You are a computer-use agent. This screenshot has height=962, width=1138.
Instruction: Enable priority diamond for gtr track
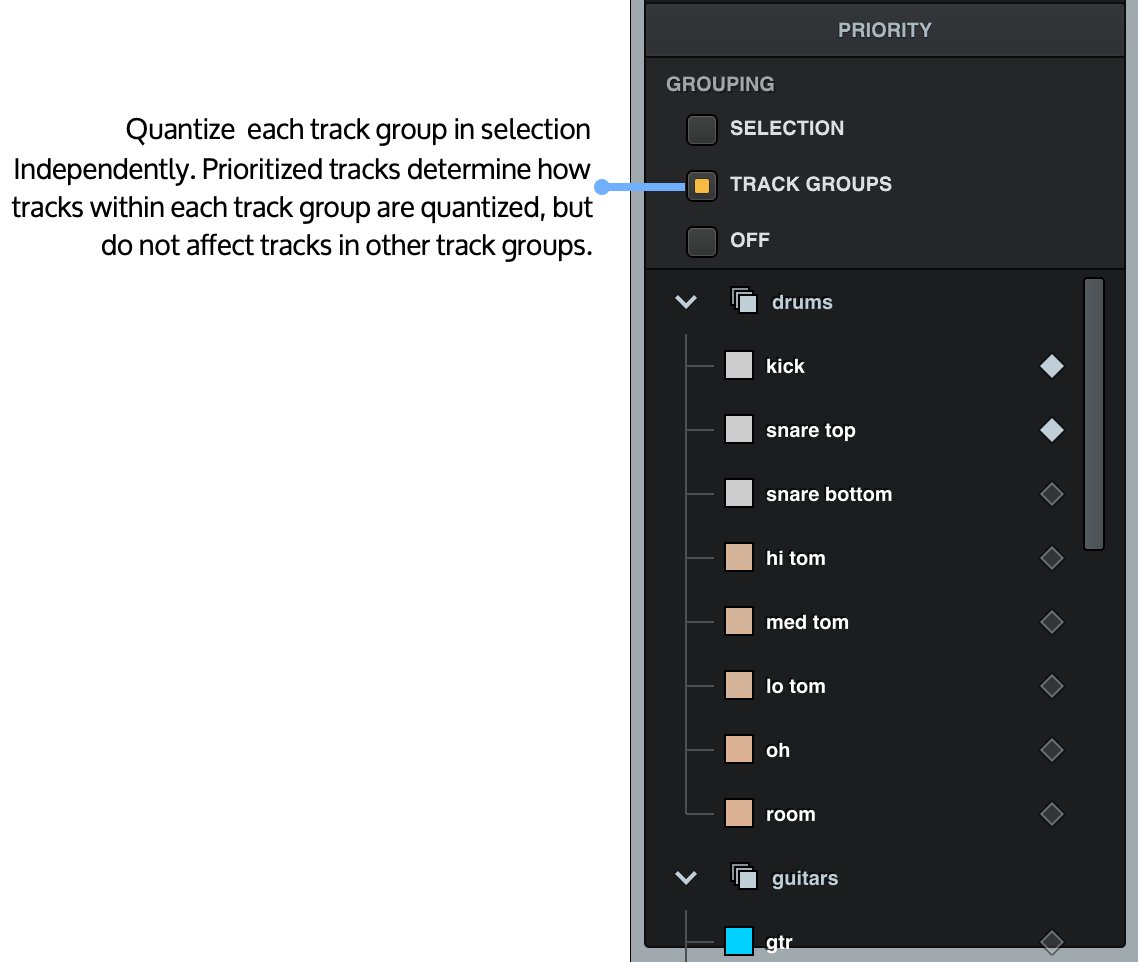click(1052, 942)
